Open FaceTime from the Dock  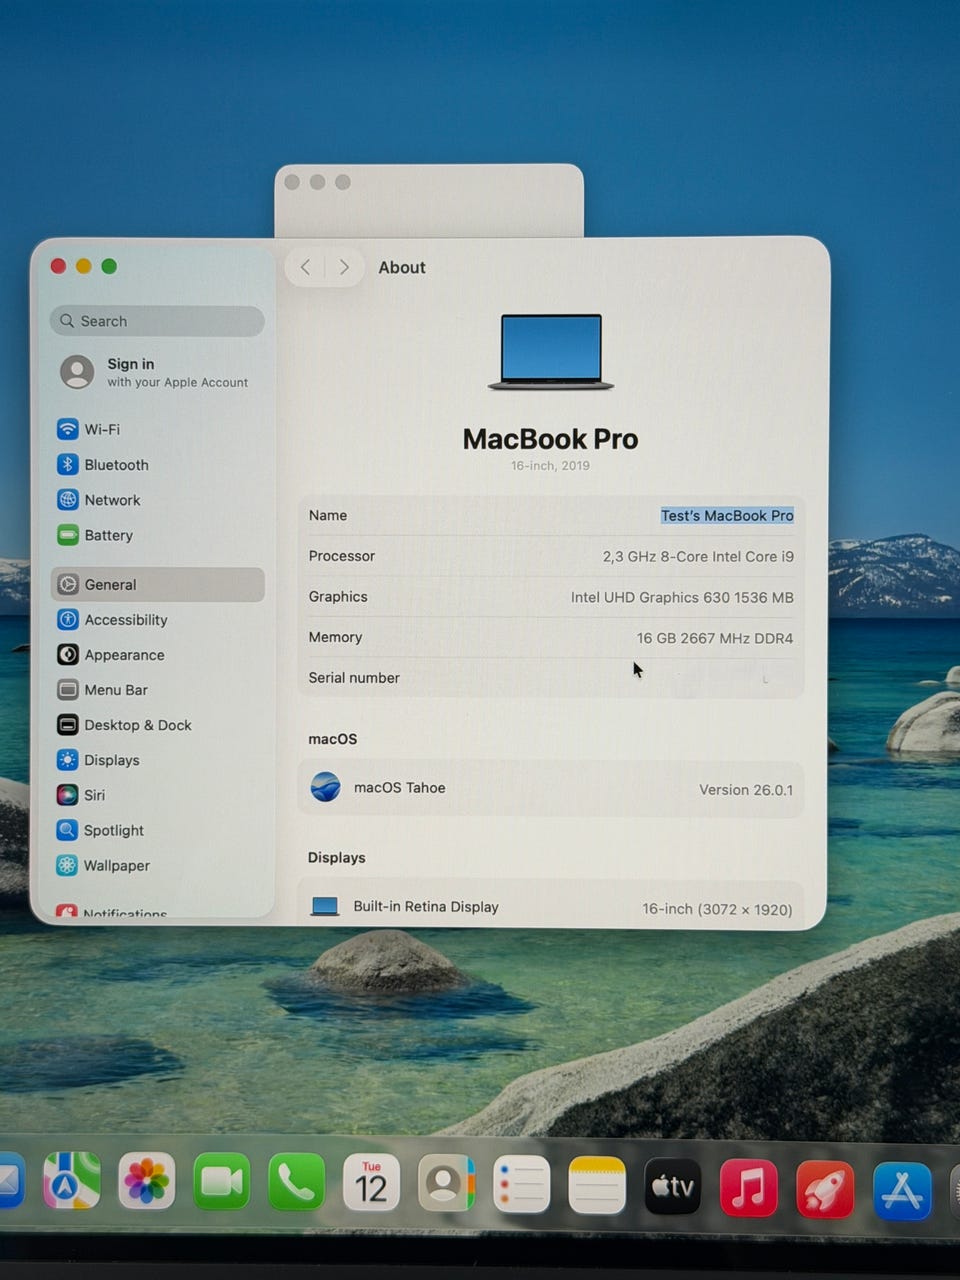222,1182
